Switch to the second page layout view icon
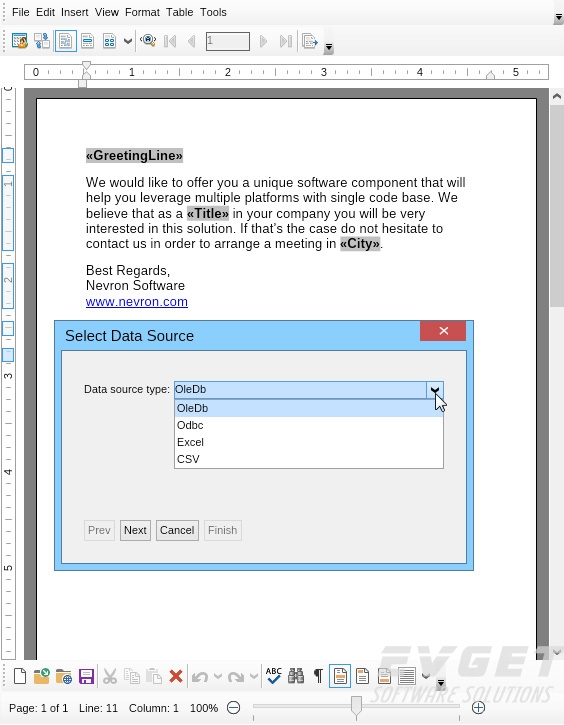This screenshot has height=725, width=564. click(x=362, y=676)
